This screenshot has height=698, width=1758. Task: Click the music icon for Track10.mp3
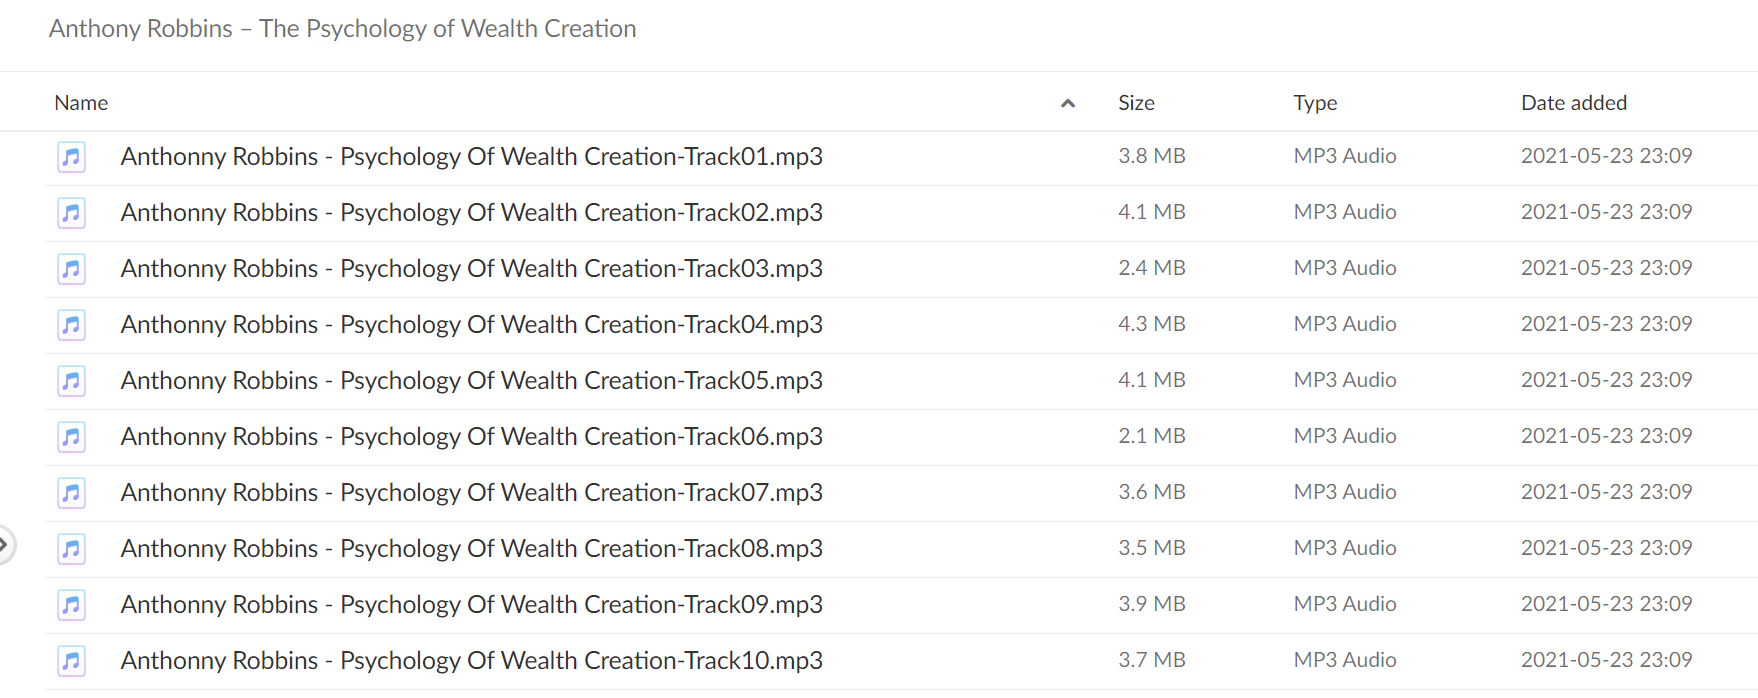(x=71, y=661)
